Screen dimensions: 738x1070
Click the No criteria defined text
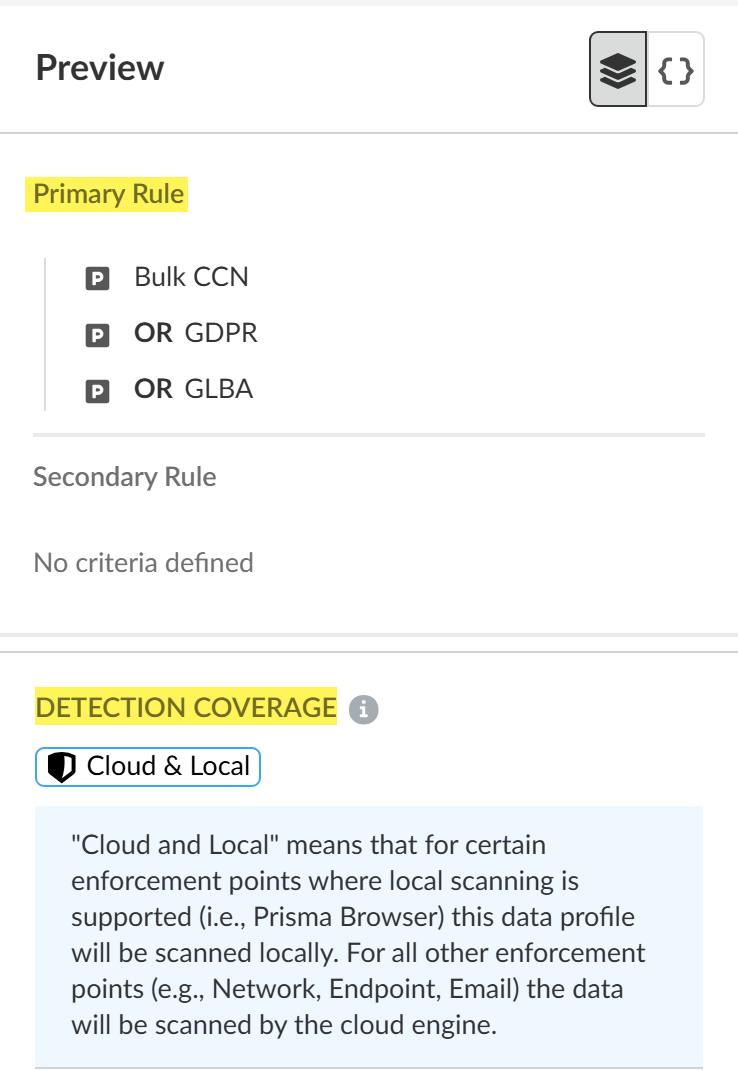click(x=143, y=563)
